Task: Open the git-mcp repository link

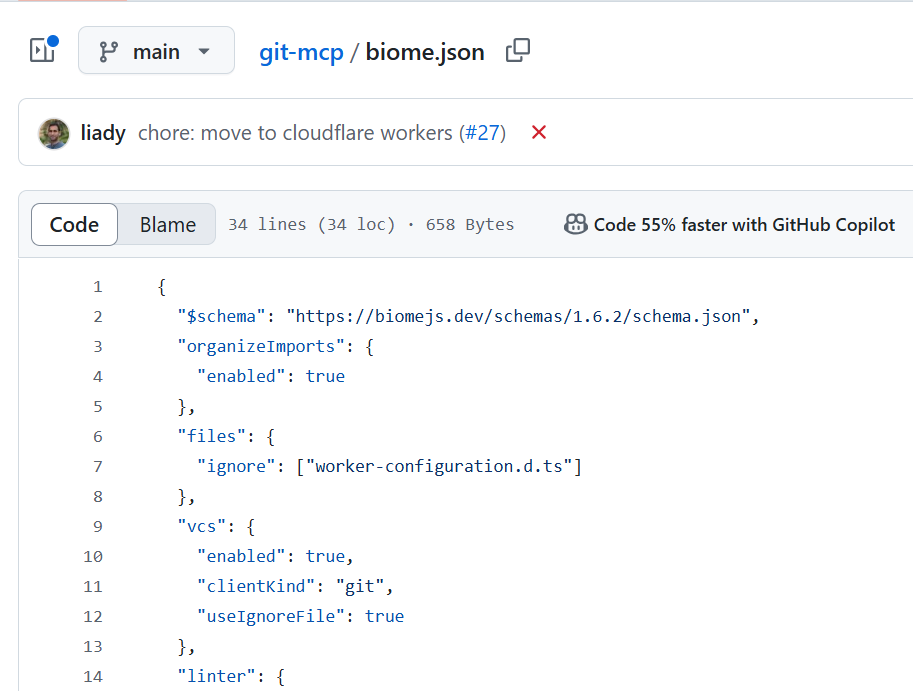Action: (302, 51)
